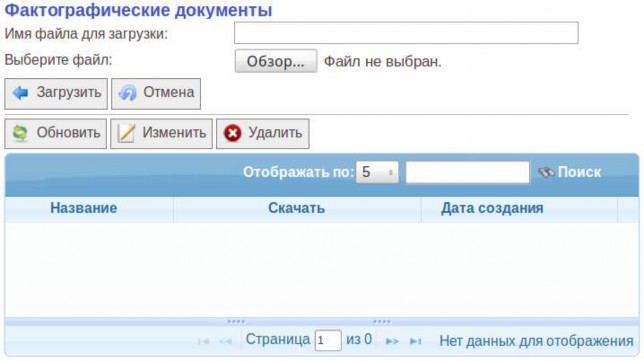Go to last page arrow

(x=416, y=341)
